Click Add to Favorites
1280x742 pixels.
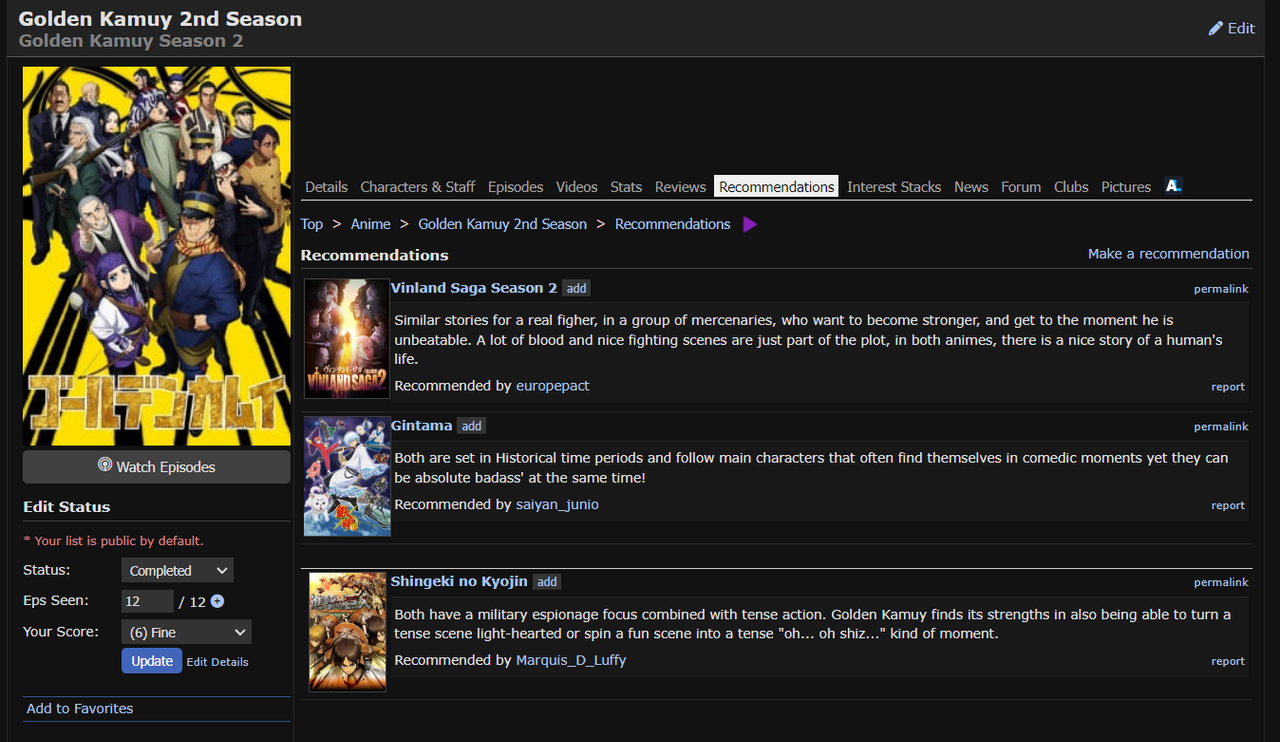pos(80,708)
